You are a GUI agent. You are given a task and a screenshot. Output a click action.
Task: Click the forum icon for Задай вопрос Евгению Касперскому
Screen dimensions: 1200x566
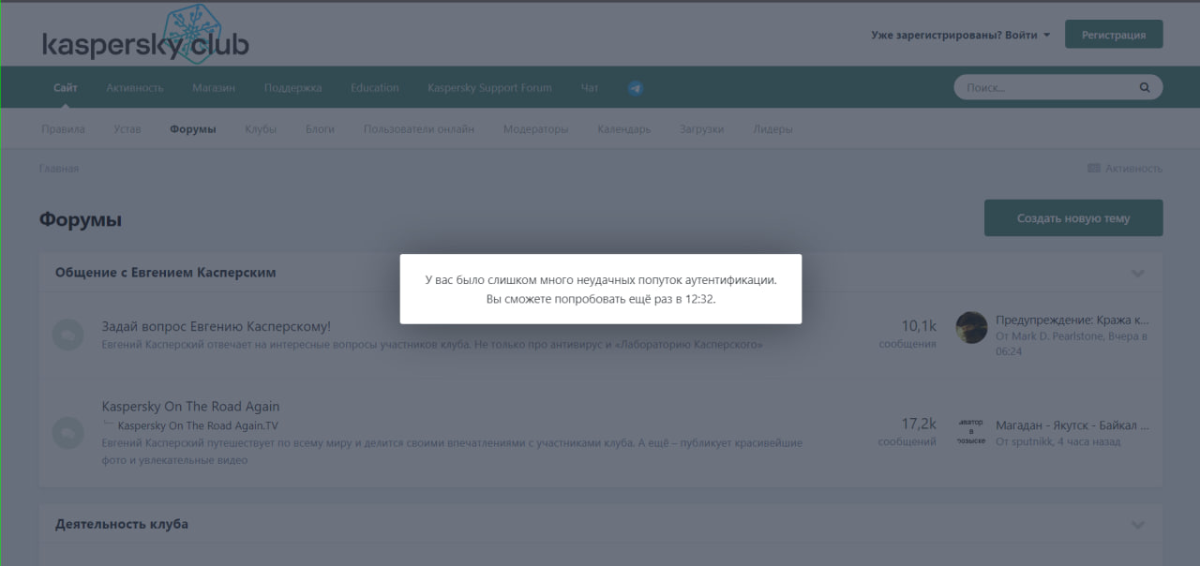point(68,335)
